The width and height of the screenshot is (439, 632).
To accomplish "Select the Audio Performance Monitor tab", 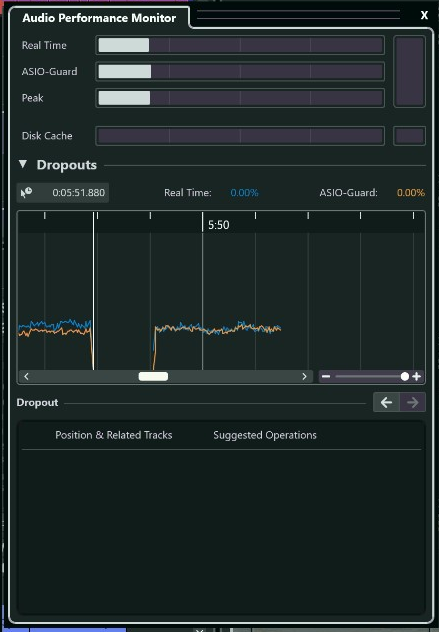I will pyautogui.click(x=99, y=18).
